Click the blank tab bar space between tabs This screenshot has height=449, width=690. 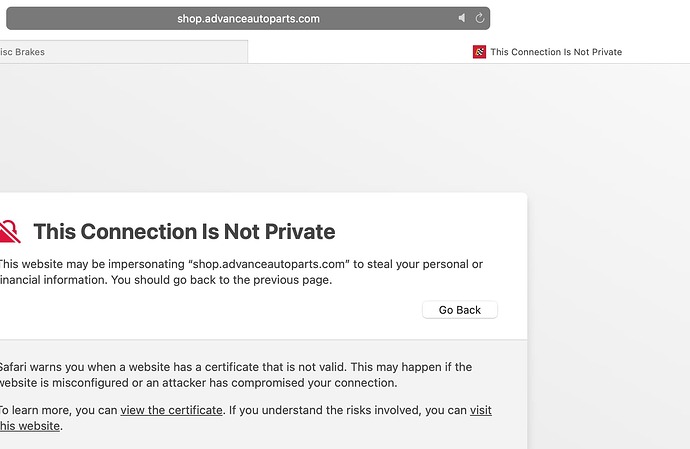[x=360, y=52]
